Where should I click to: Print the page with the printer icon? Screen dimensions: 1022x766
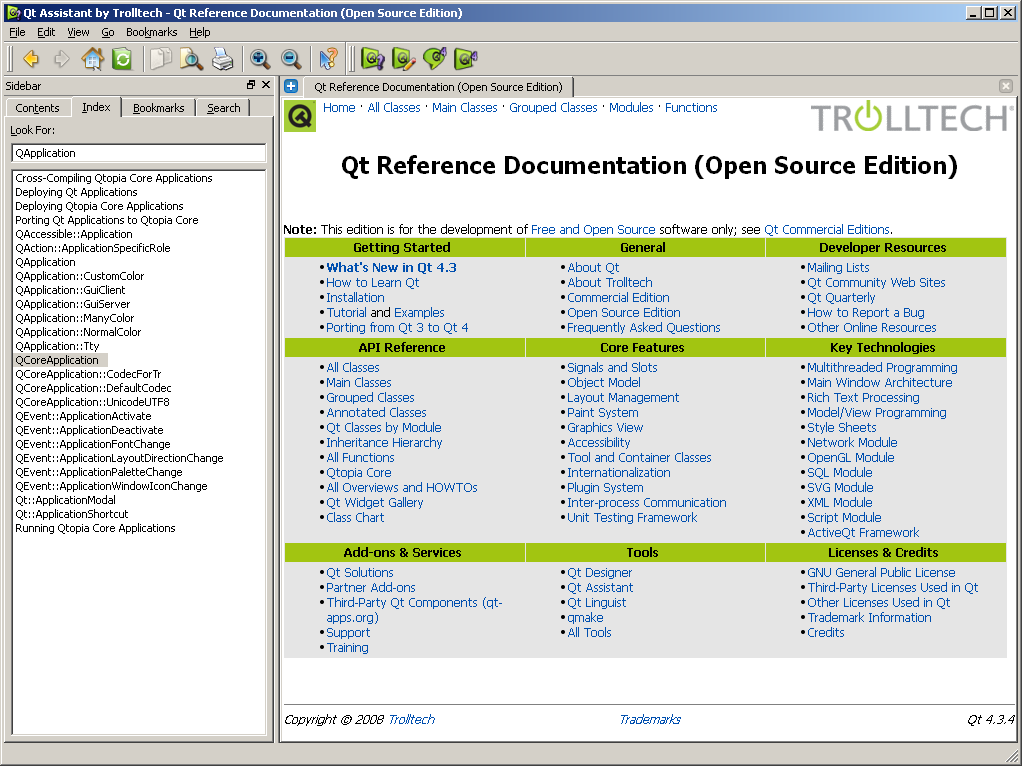pos(223,59)
